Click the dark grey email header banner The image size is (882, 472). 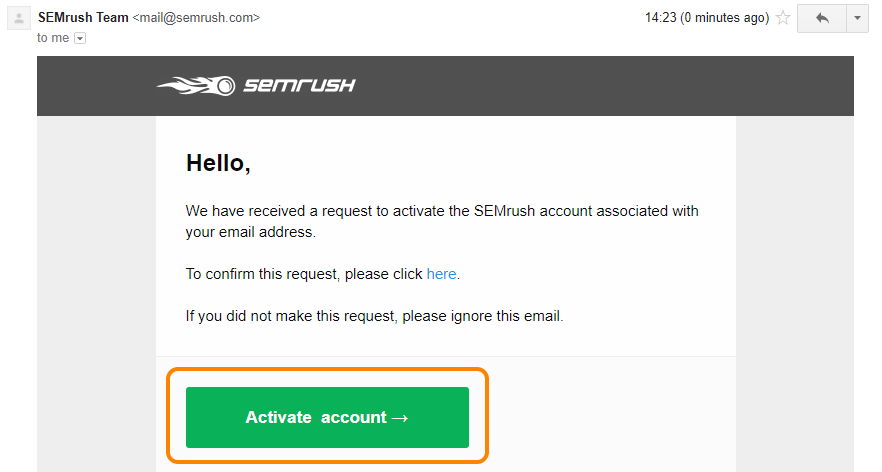[446, 86]
